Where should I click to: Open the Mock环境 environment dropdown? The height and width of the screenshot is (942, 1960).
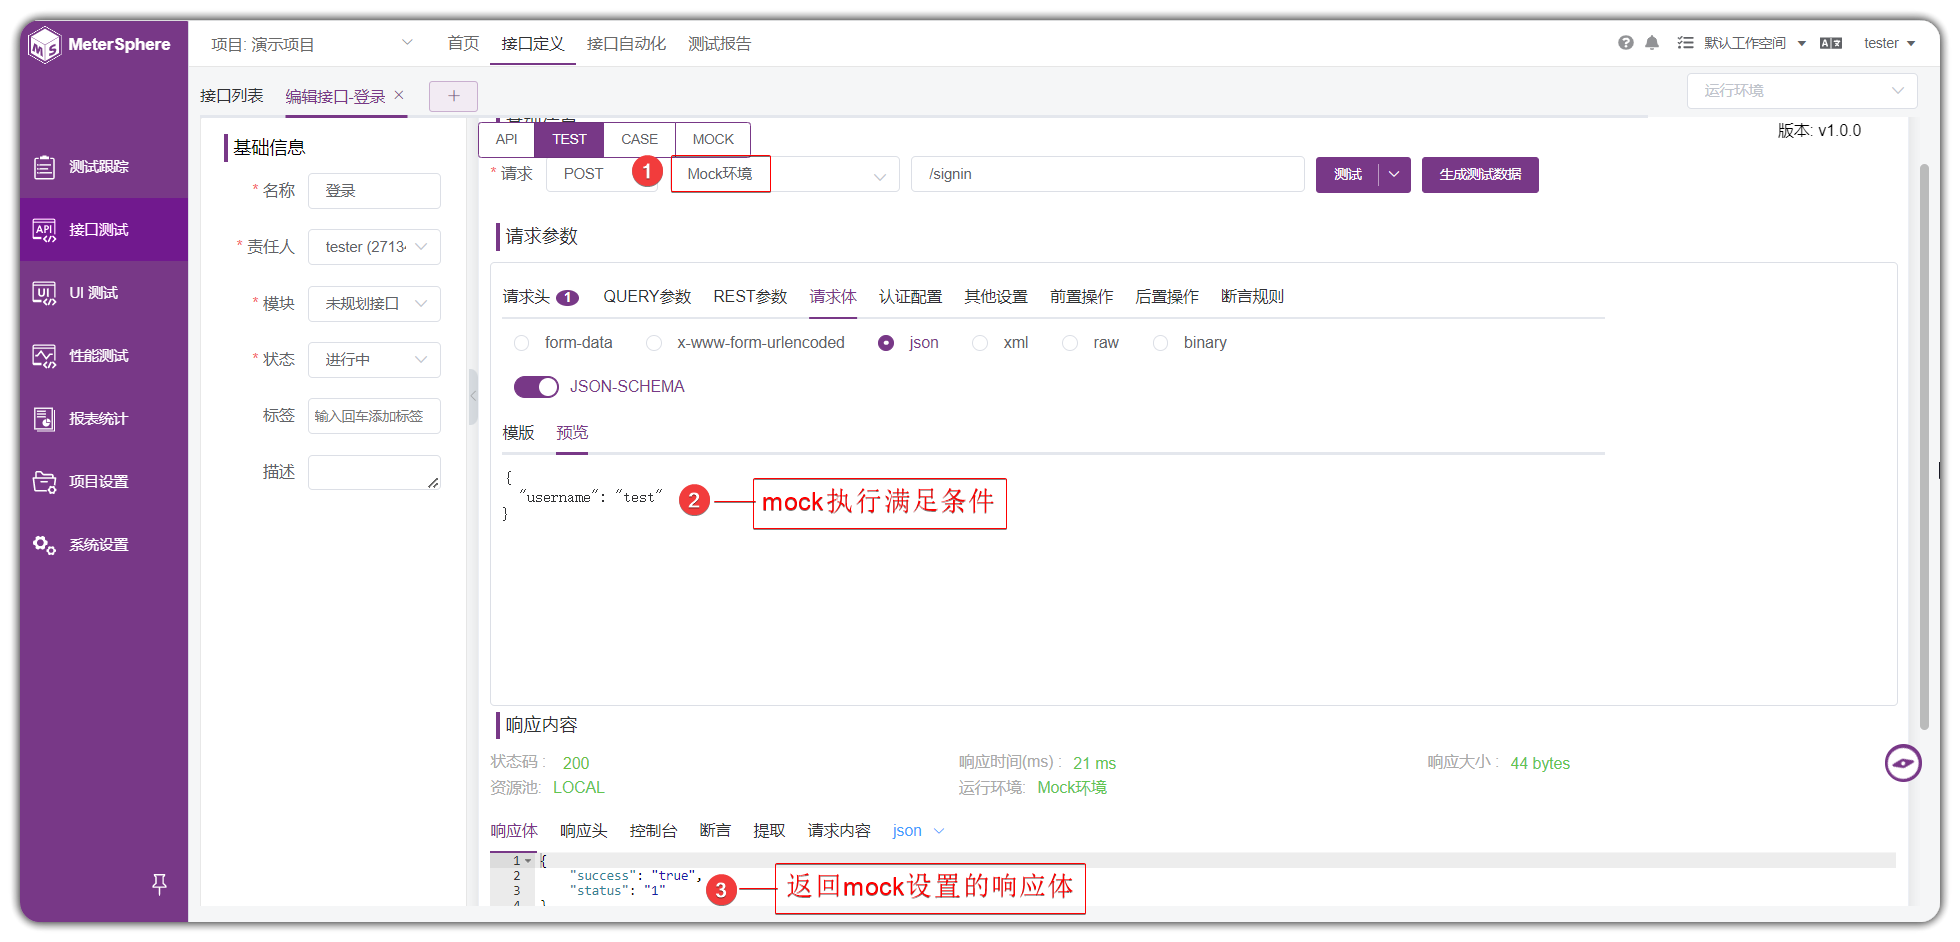(785, 174)
